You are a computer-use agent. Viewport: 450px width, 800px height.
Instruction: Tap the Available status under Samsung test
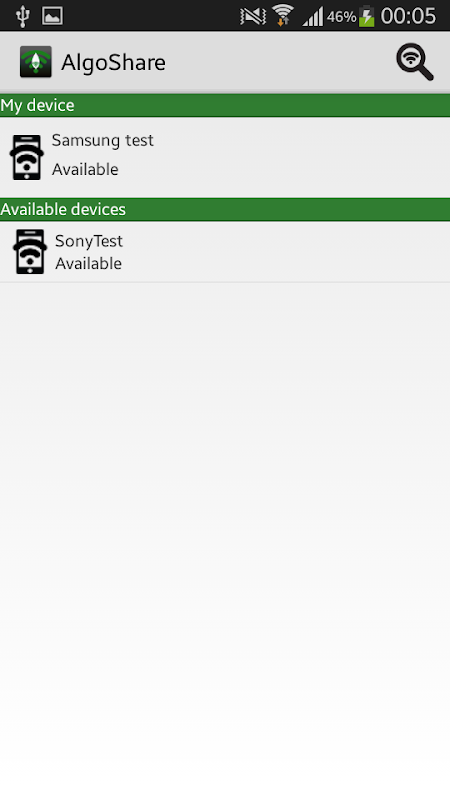click(x=85, y=169)
